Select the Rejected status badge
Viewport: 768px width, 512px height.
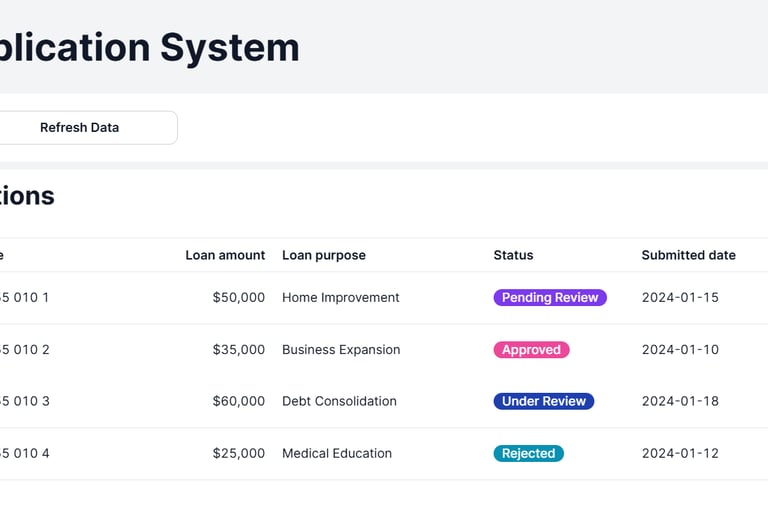tap(528, 453)
